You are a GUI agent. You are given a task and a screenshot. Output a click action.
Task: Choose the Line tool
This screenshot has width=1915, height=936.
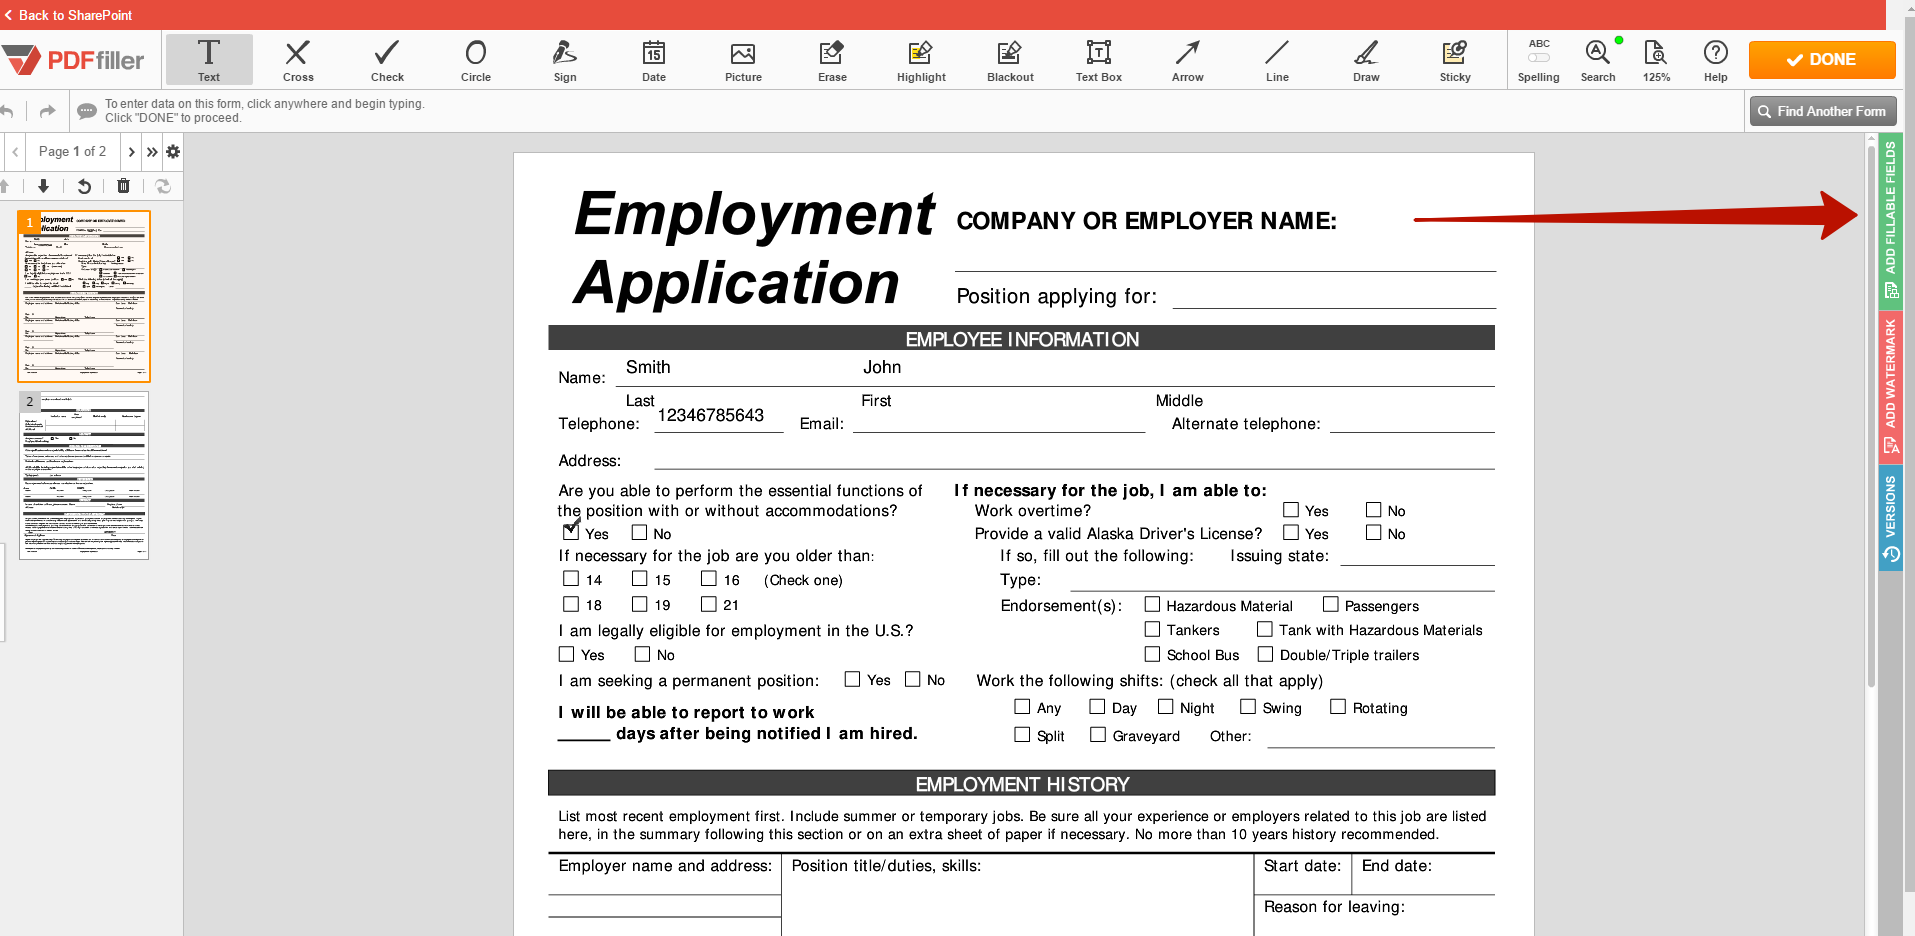(1277, 59)
